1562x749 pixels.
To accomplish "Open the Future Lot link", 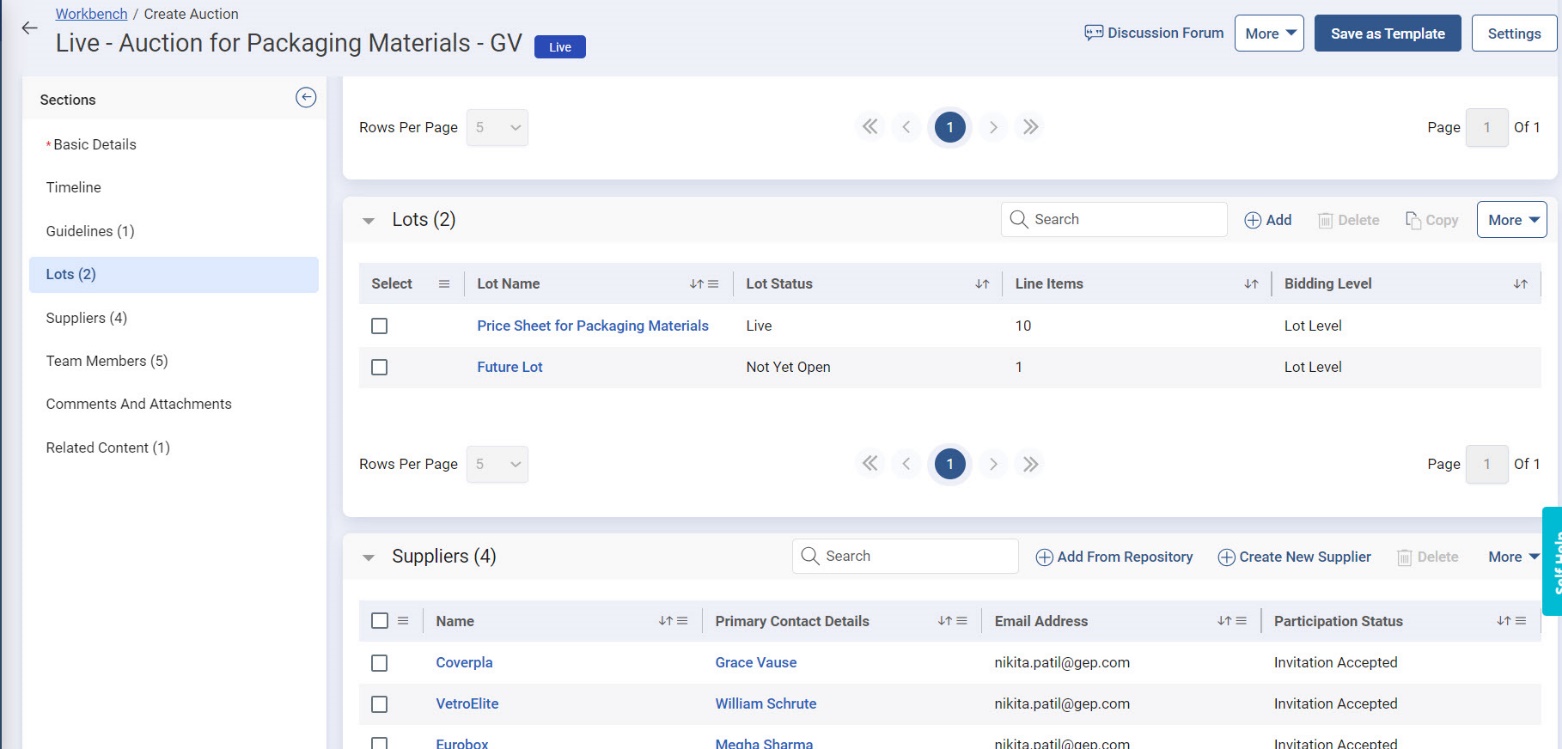I will [x=509, y=367].
